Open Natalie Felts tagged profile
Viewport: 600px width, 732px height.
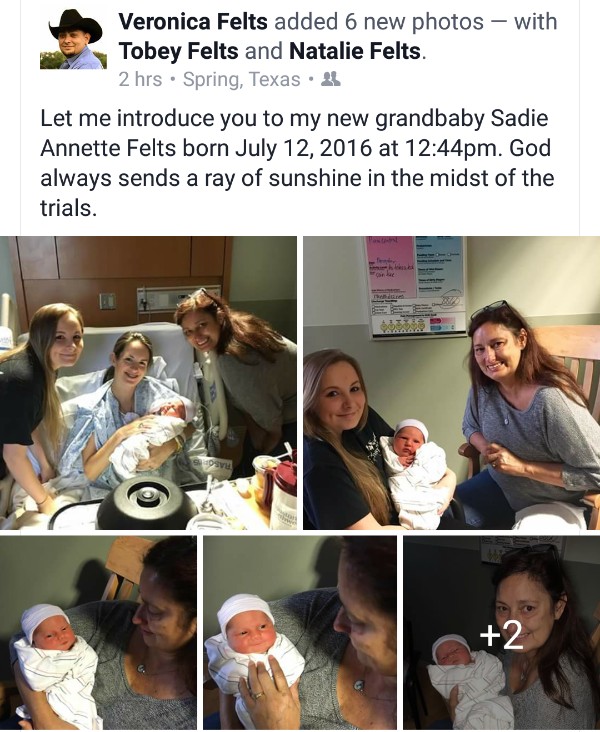click(355, 50)
